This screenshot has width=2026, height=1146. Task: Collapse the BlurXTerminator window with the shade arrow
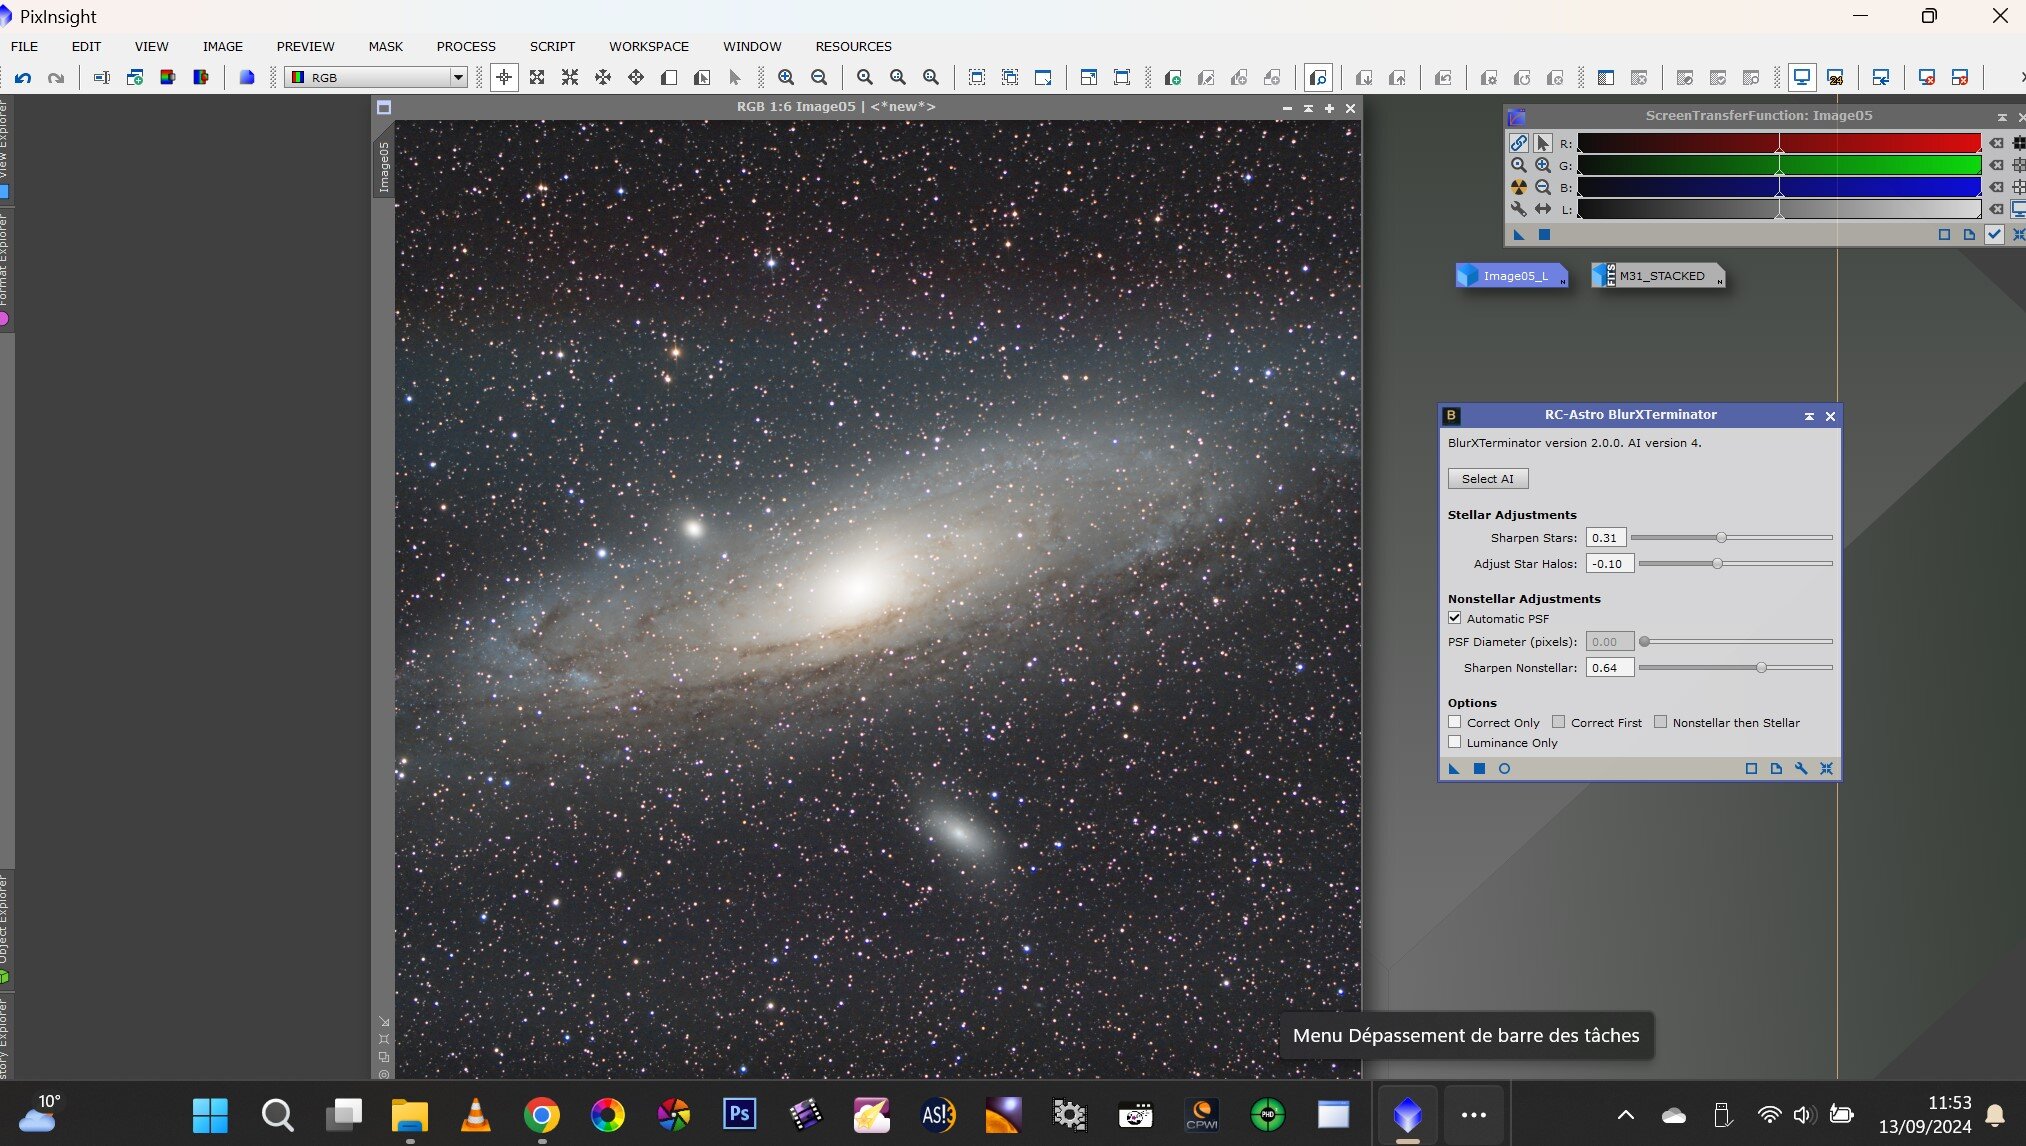1809,416
